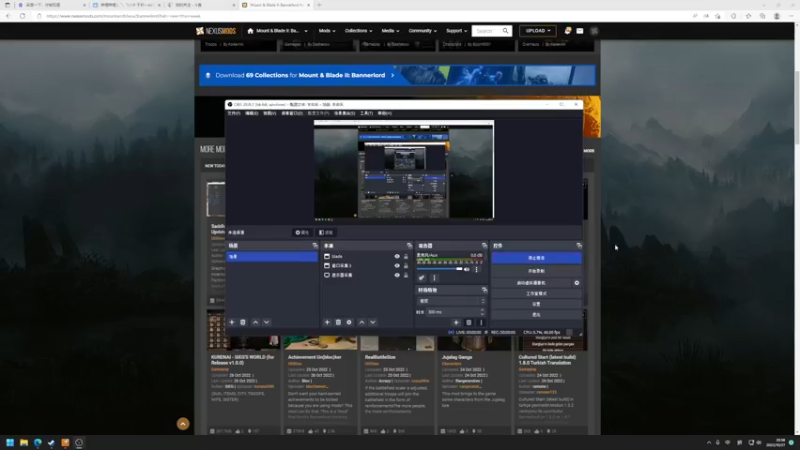Open the mixer panel menu dots
Viewport: 800px width, 450px height.
click(x=434, y=278)
